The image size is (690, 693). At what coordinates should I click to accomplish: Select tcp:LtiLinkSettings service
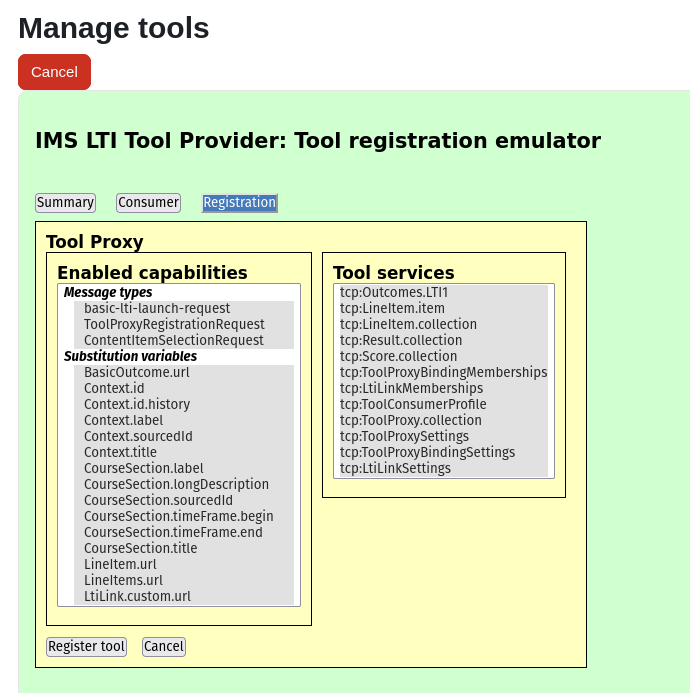coord(444,468)
